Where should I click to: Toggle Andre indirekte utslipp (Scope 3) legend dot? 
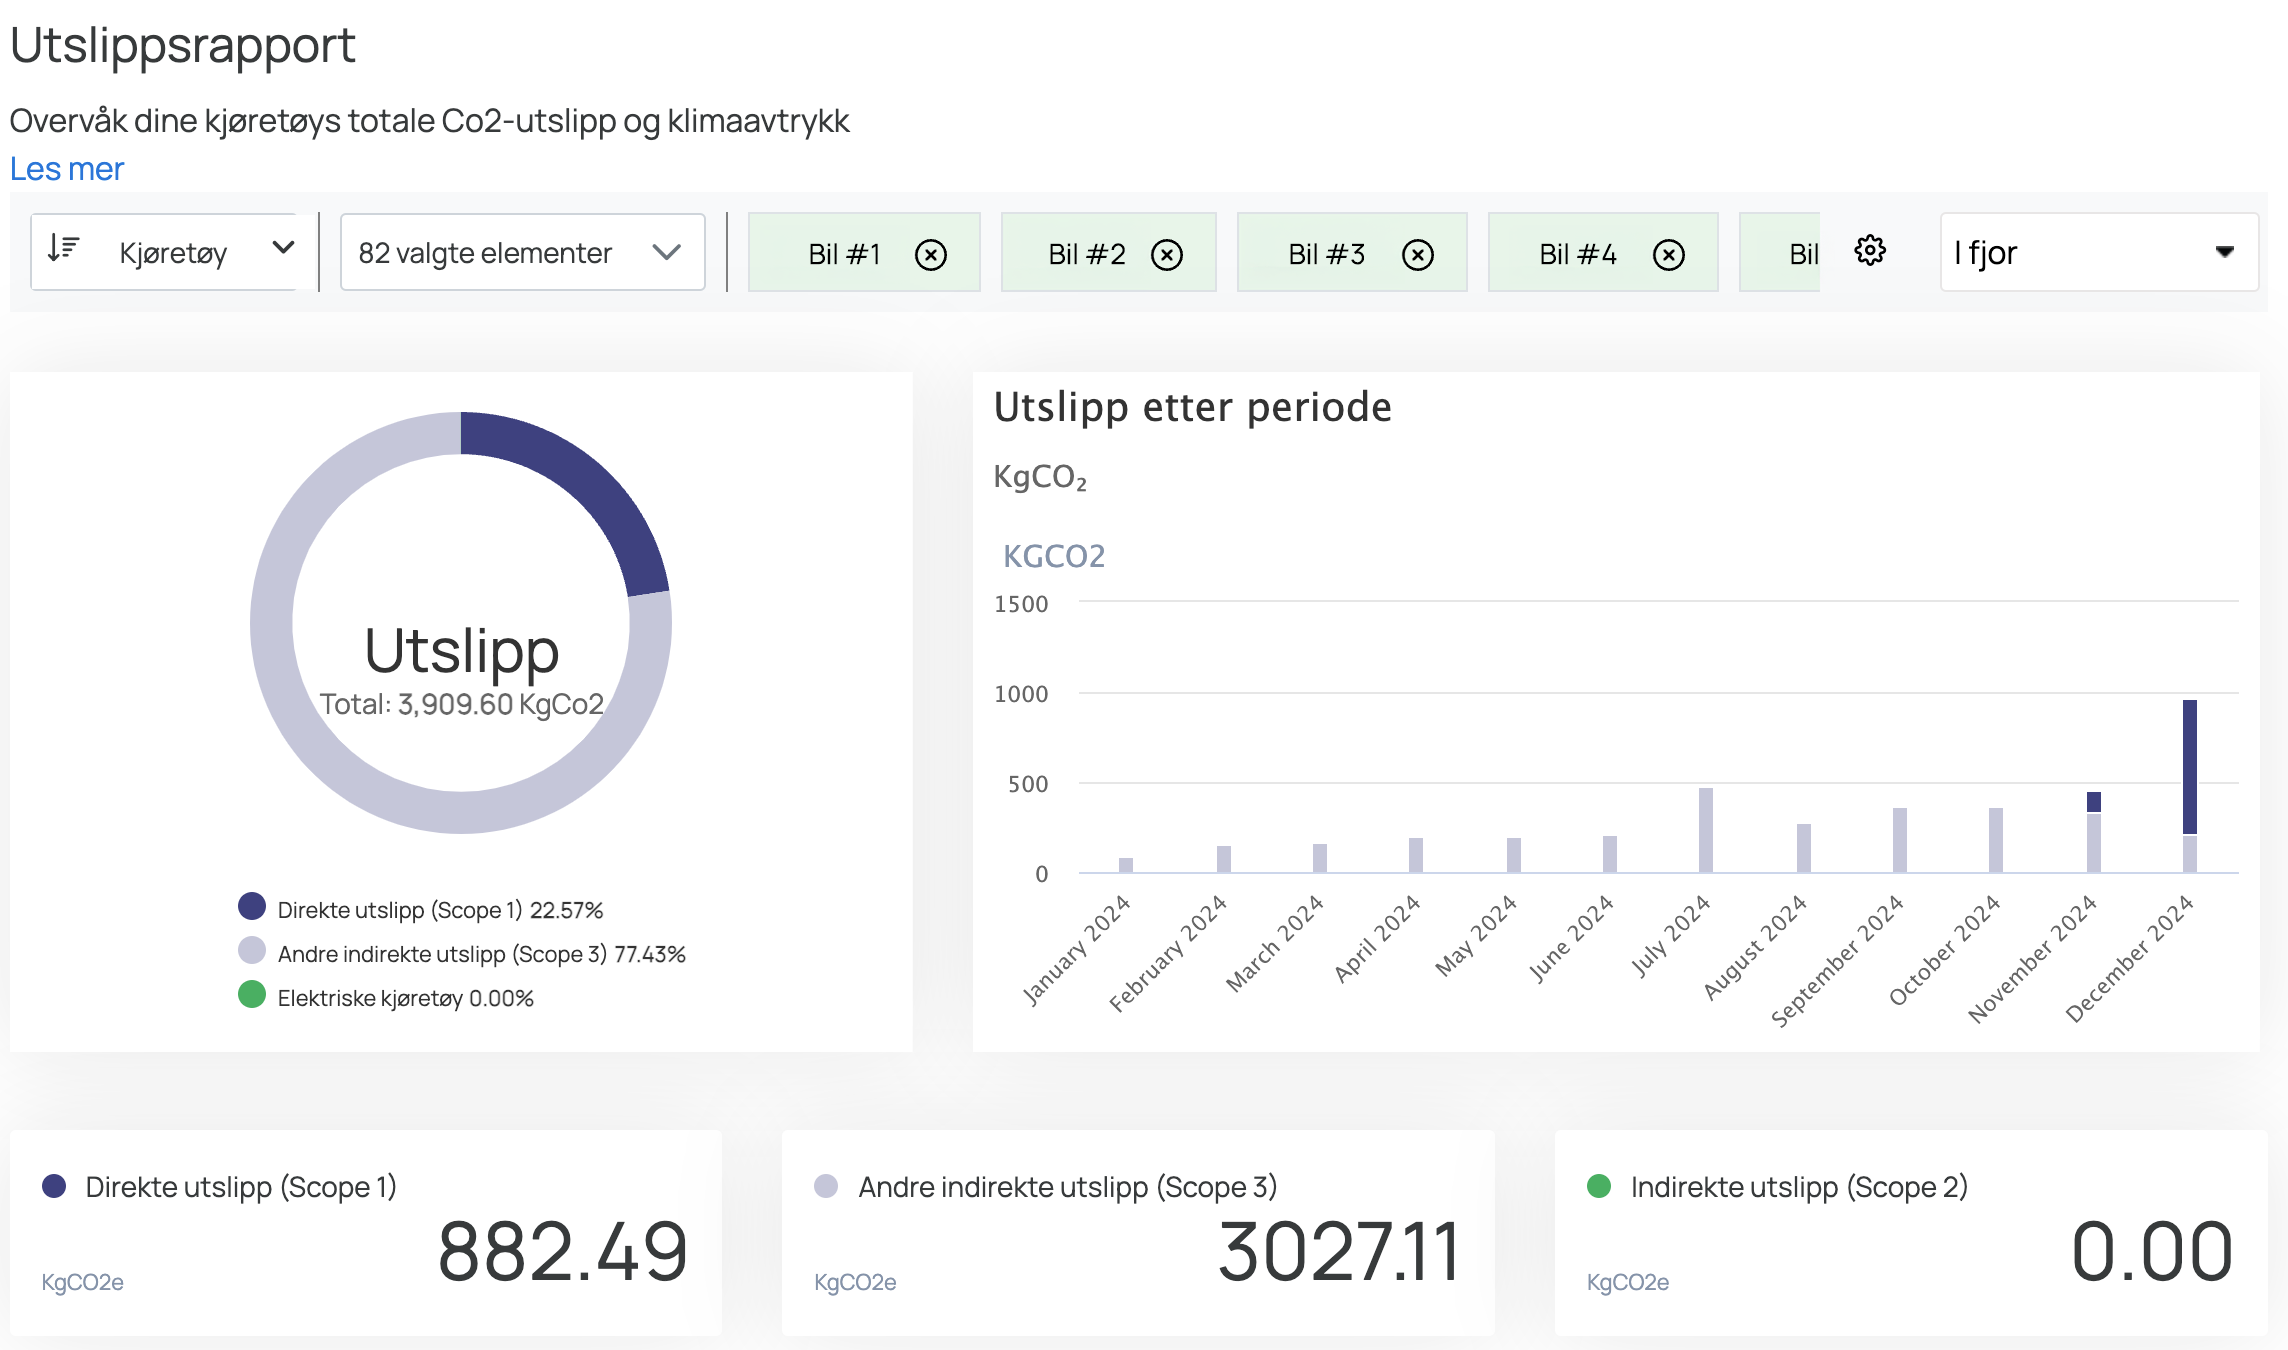pyautogui.click(x=252, y=950)
